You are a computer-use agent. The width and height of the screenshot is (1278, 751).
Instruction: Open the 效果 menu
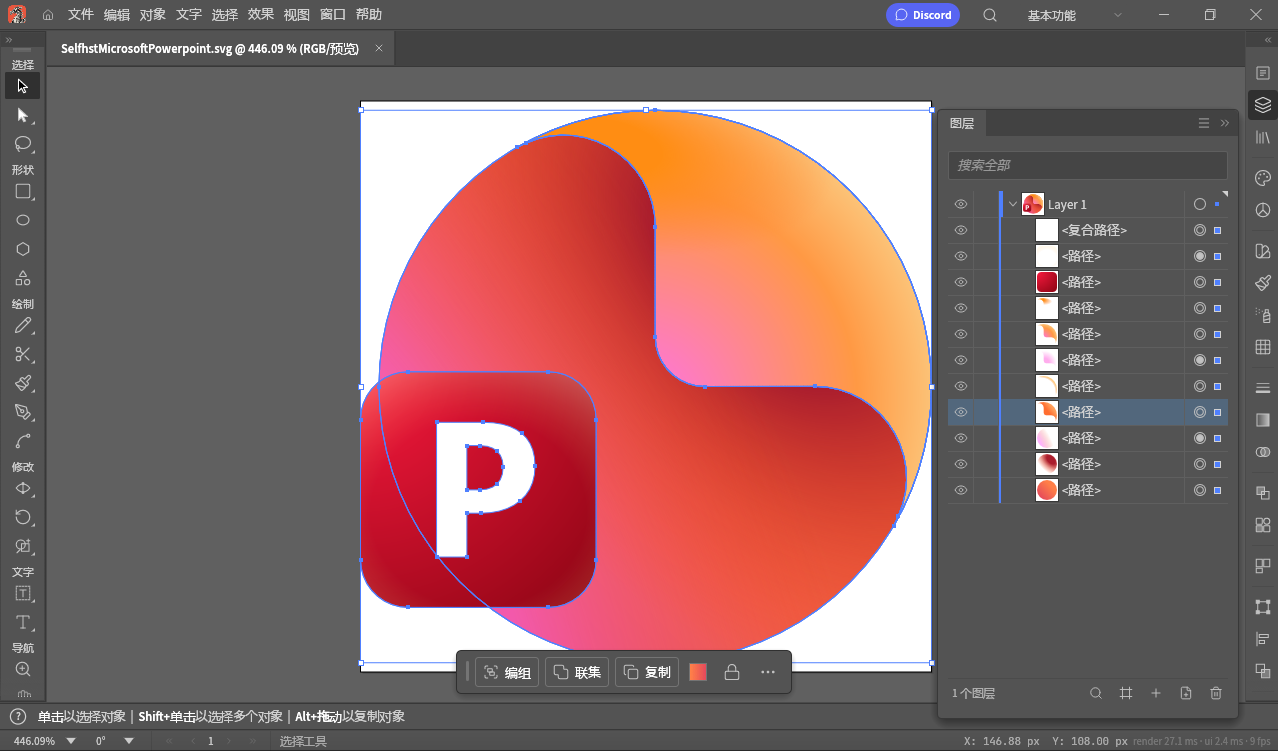(261, 15)
